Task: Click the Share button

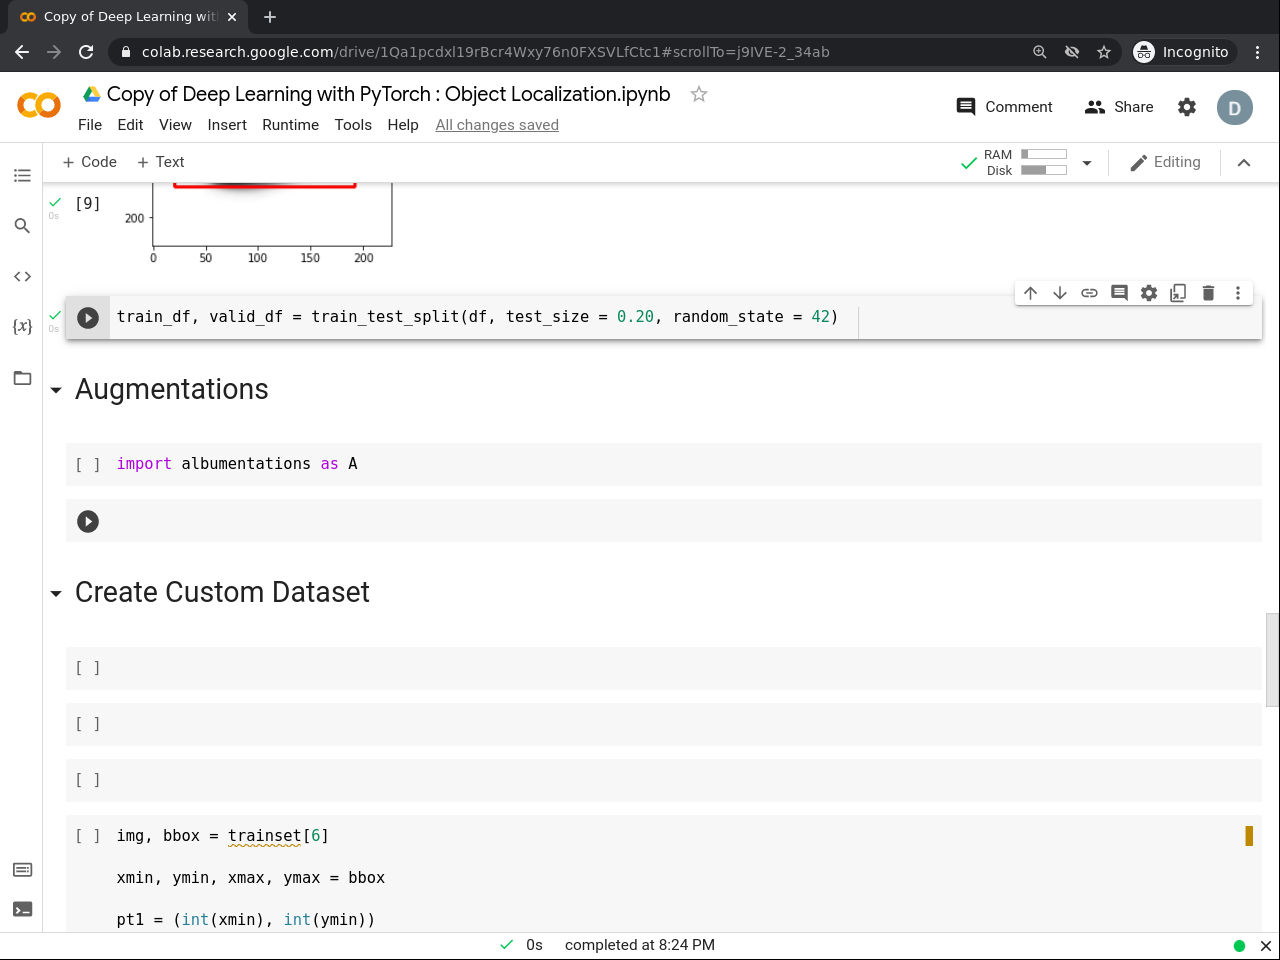Action: click(x=1119, y=107)
